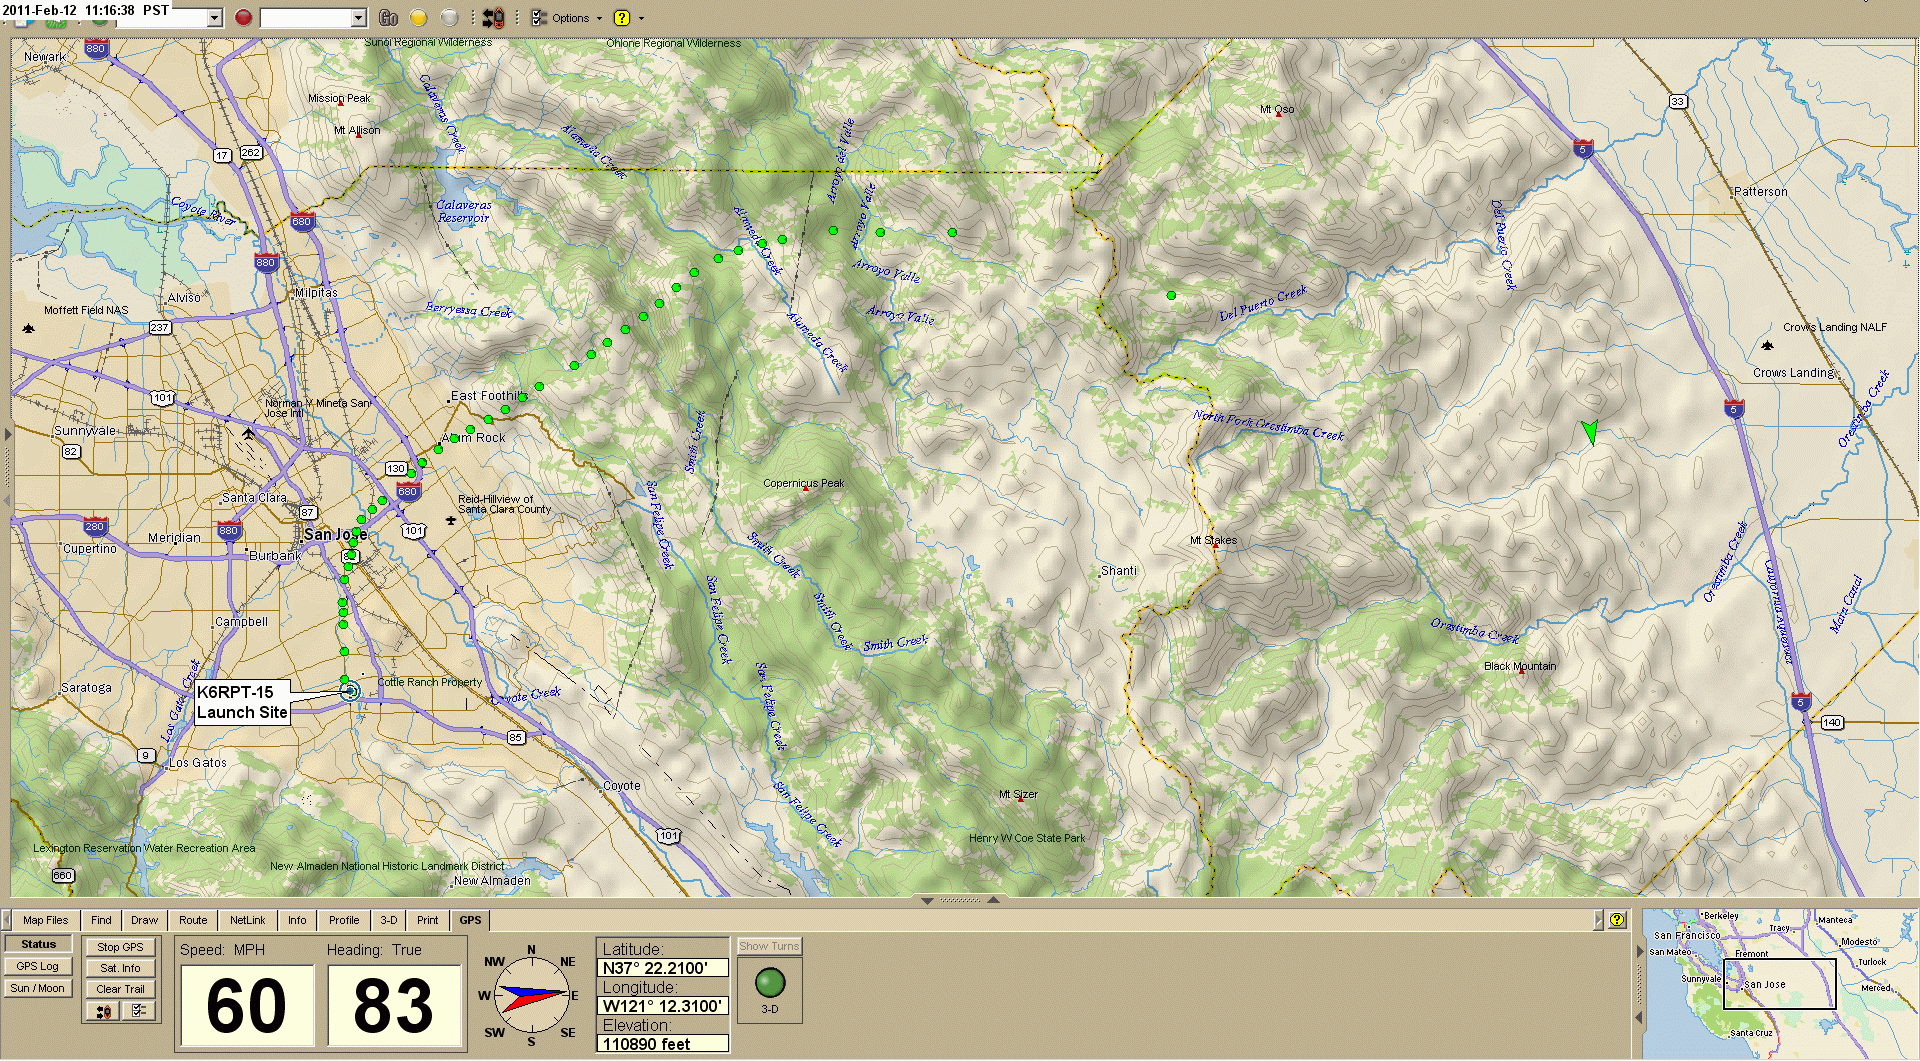The image size is (1920, 1061).
Task: Click the red record circle icon in toolbar
Action: tap(243, 17)
